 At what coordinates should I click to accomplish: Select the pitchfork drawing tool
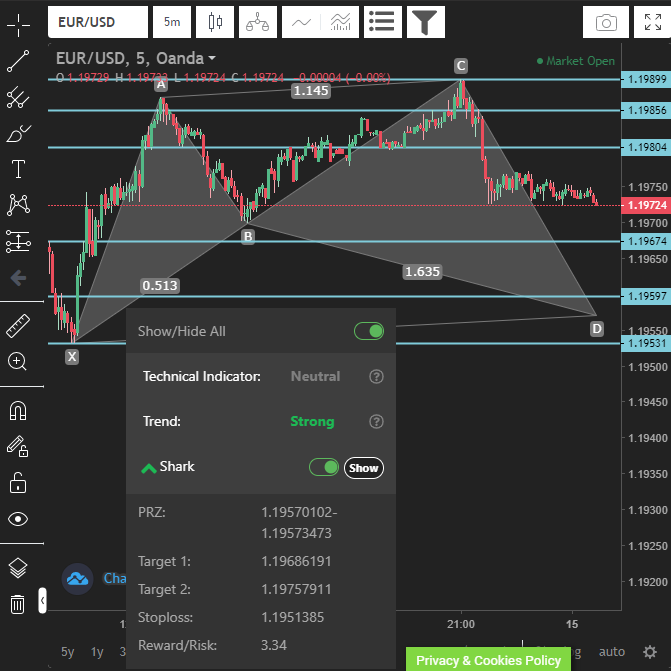(18, 97)
